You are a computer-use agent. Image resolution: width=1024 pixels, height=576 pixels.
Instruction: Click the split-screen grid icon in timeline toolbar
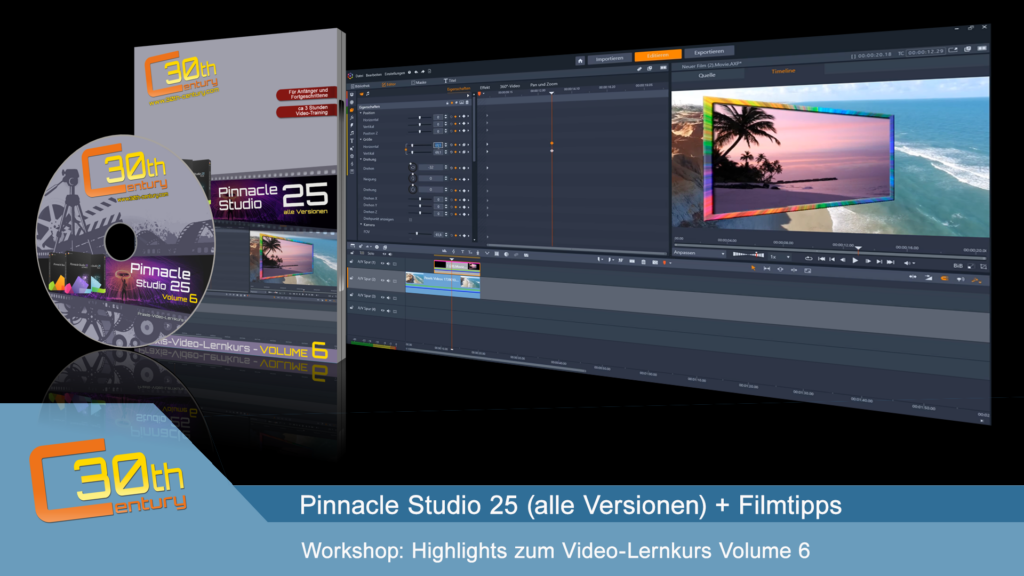click(x=497, y=254)
